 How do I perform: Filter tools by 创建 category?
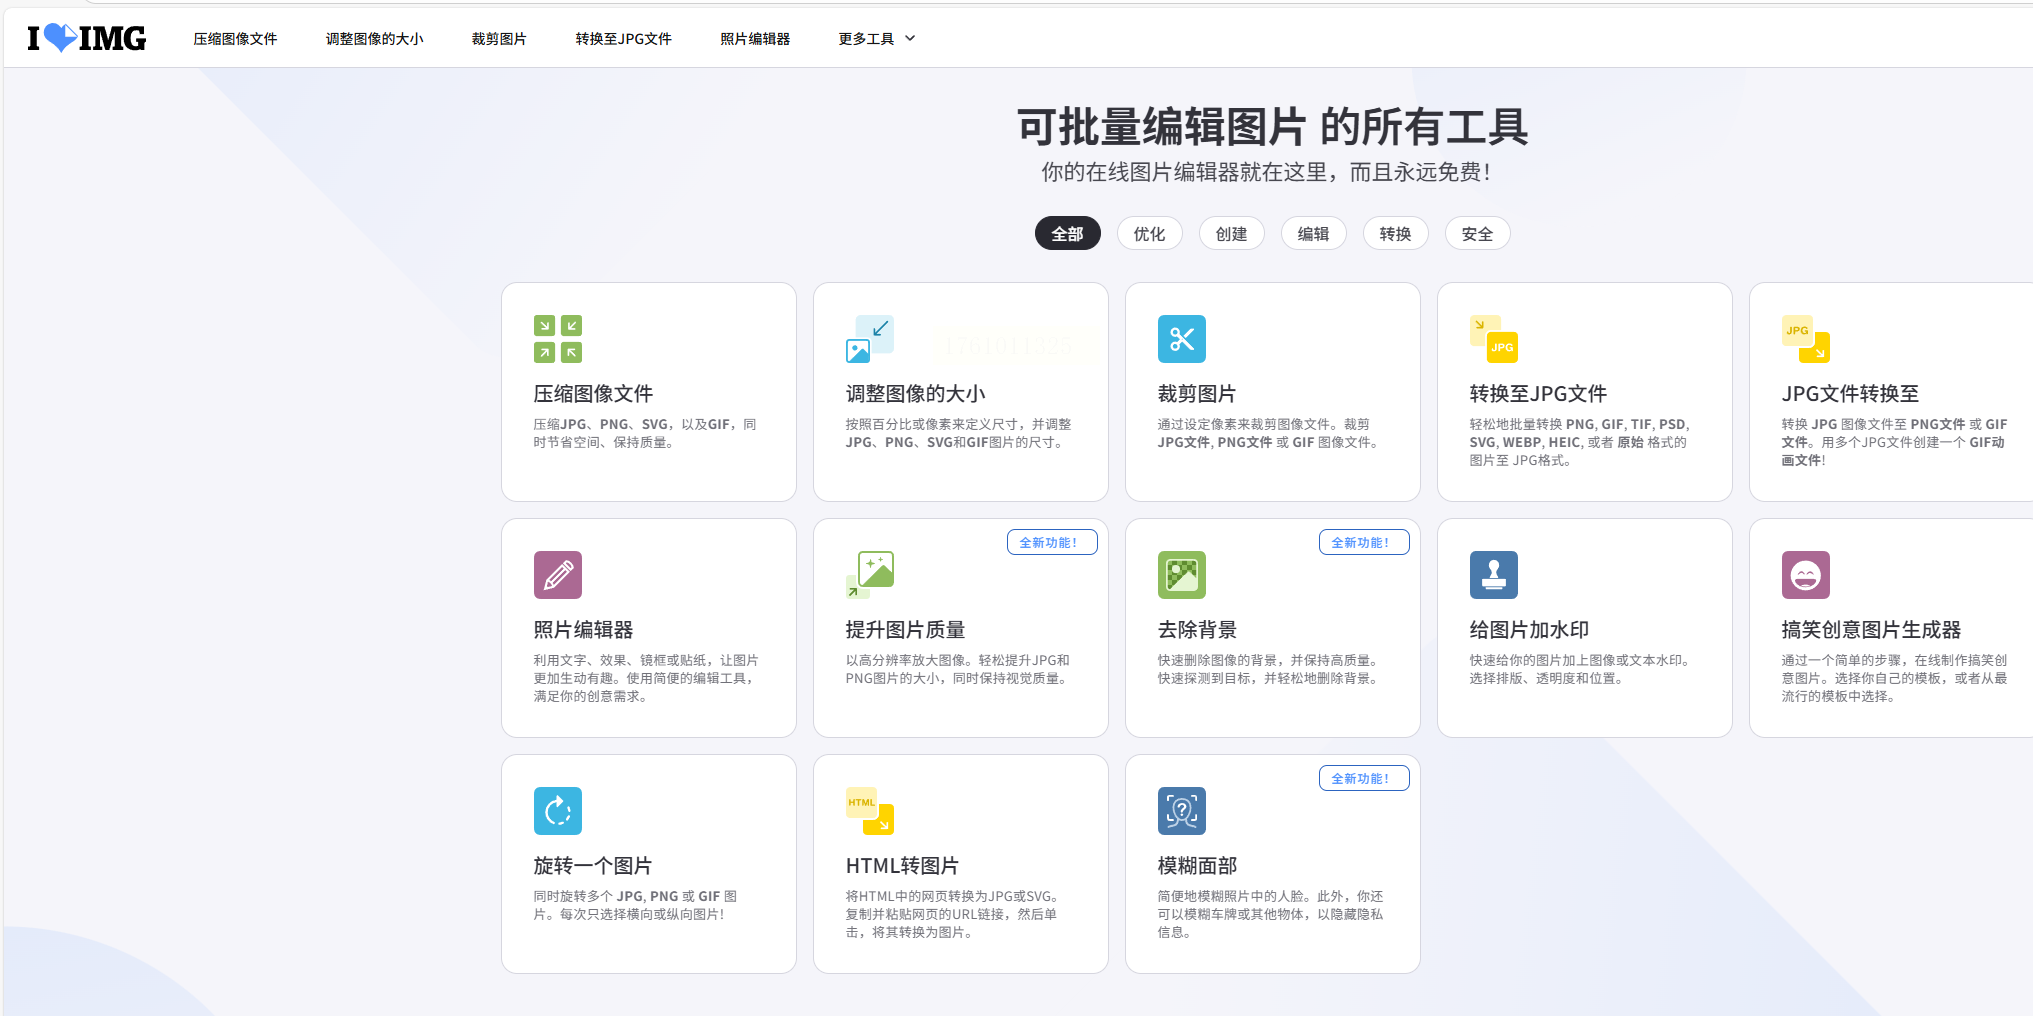(x=1231, y=234)
